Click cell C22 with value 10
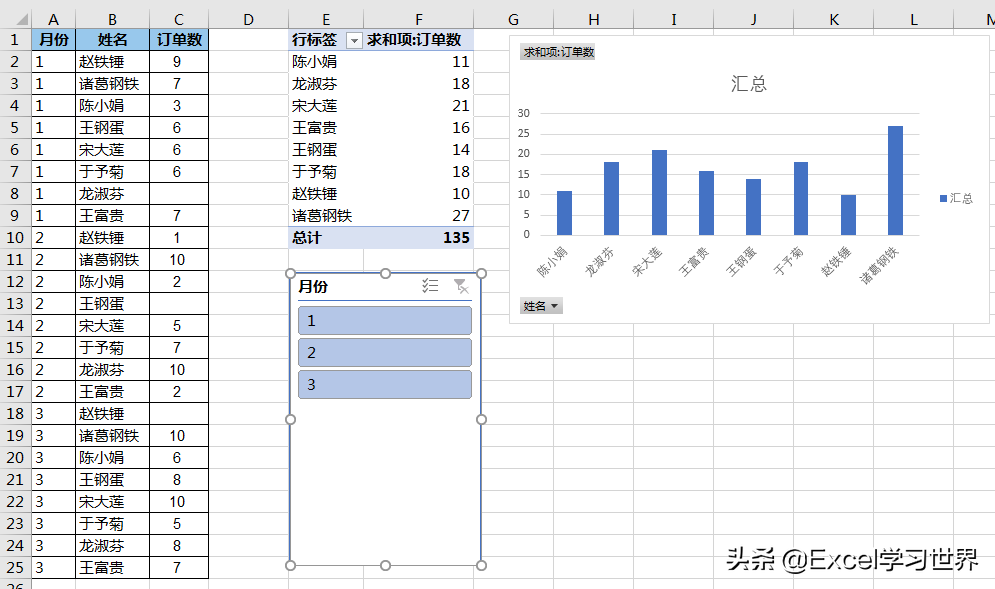Image resolution: width=995 pixels, height=589 pixels. [179, 501]
